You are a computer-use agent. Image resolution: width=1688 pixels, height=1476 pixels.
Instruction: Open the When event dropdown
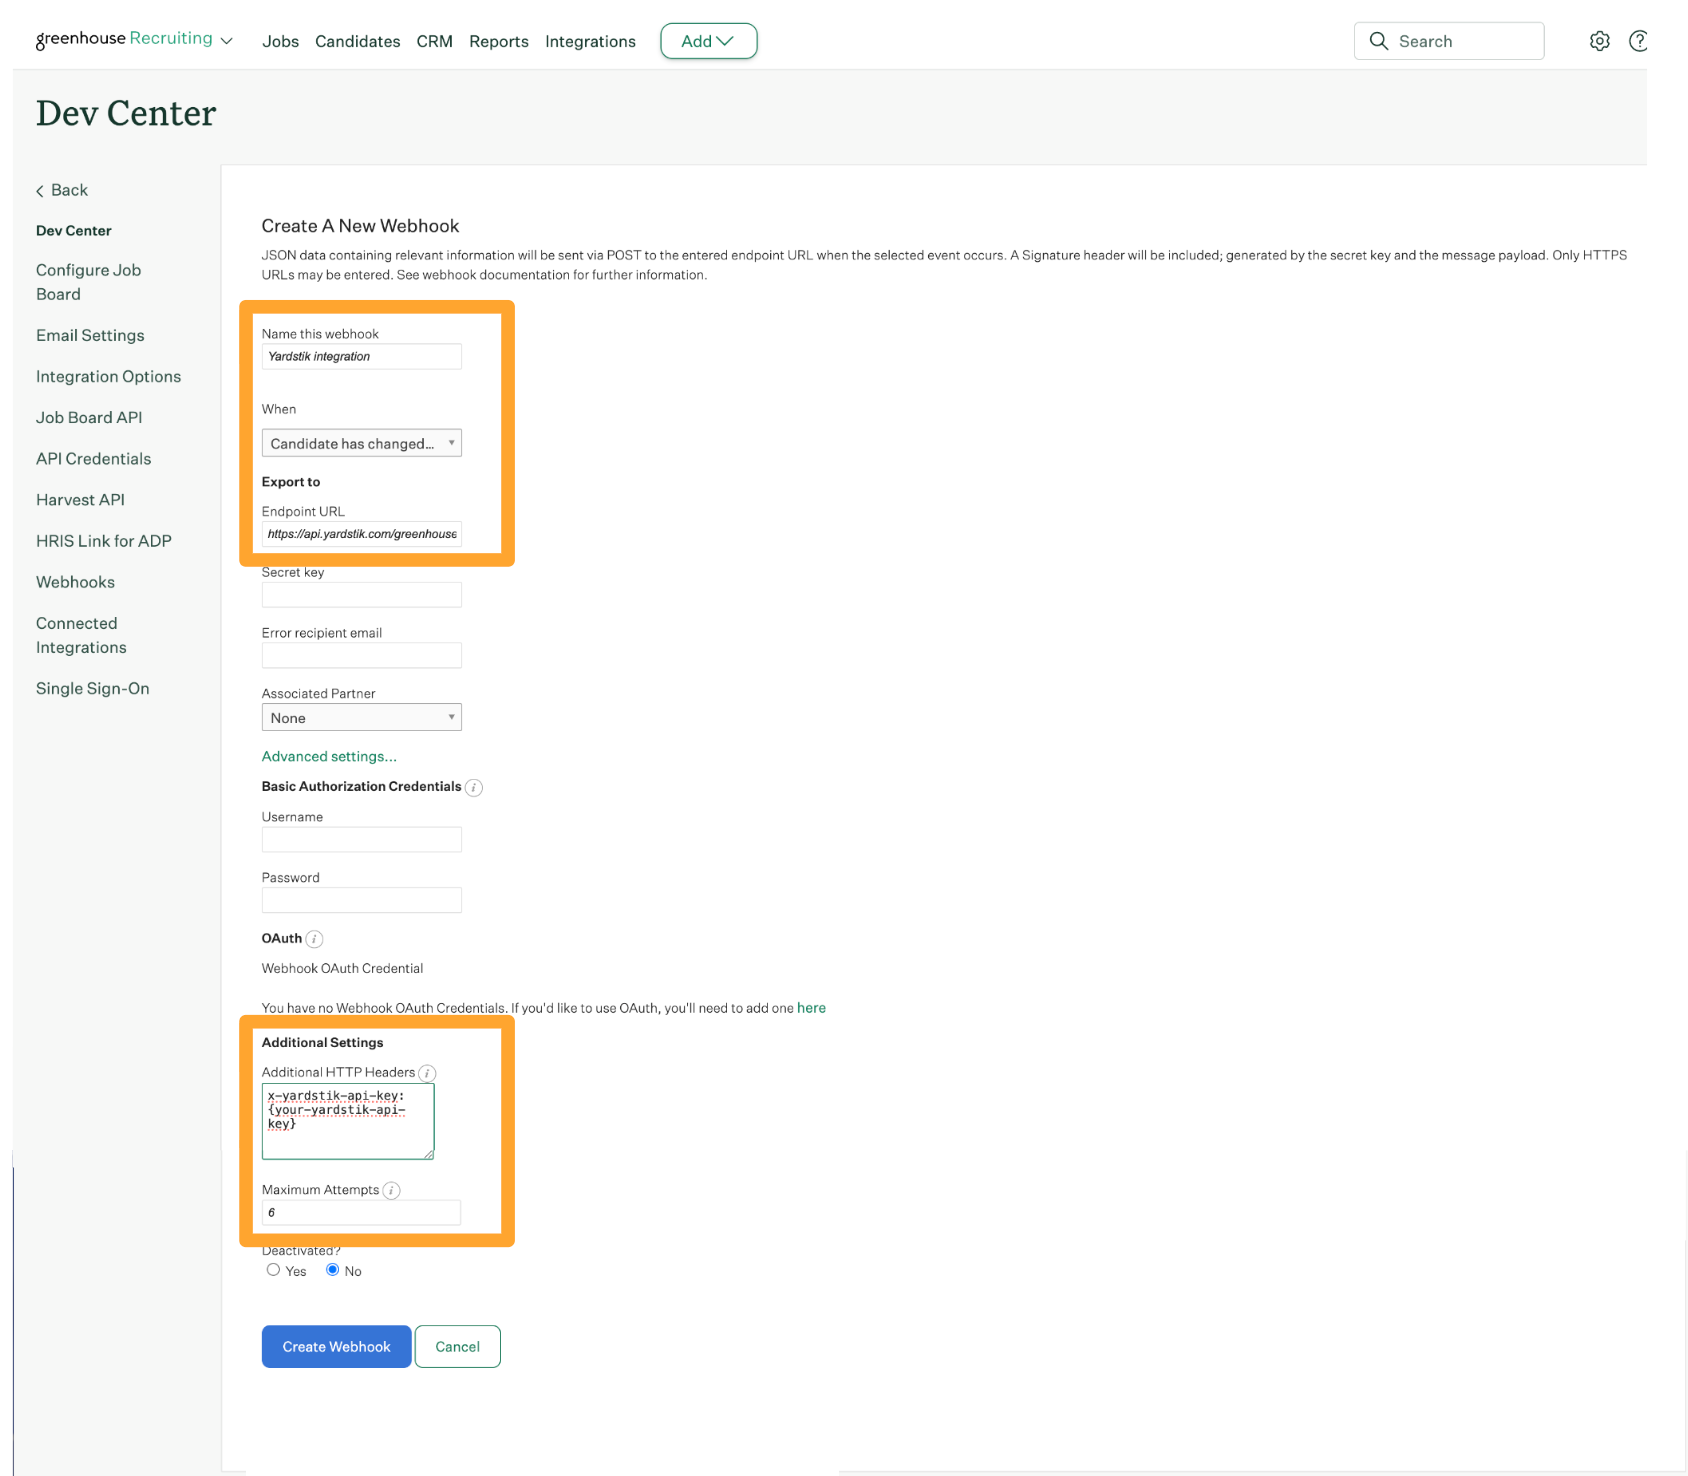[361, 443]
